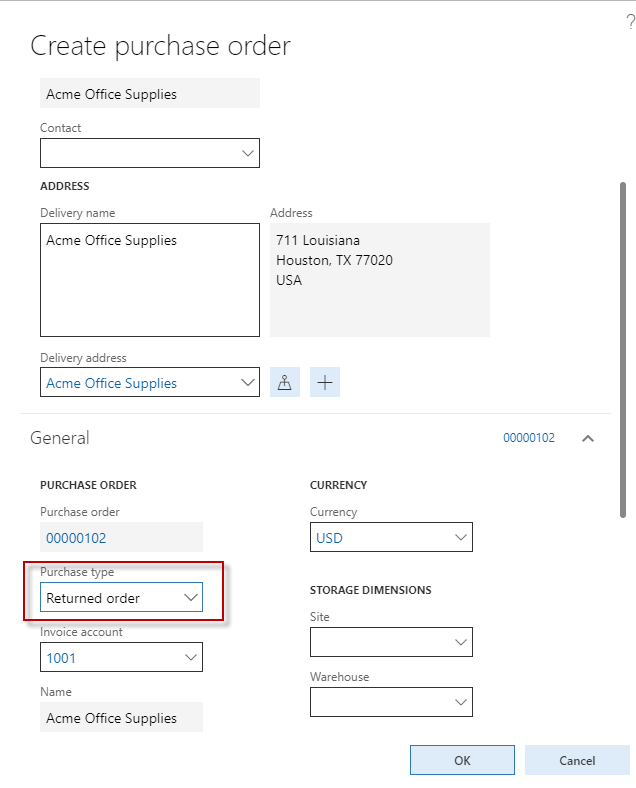Click the Acme Office Supplies vendor field at top
The height and width of the screenshot is (788, 636).
149,94
